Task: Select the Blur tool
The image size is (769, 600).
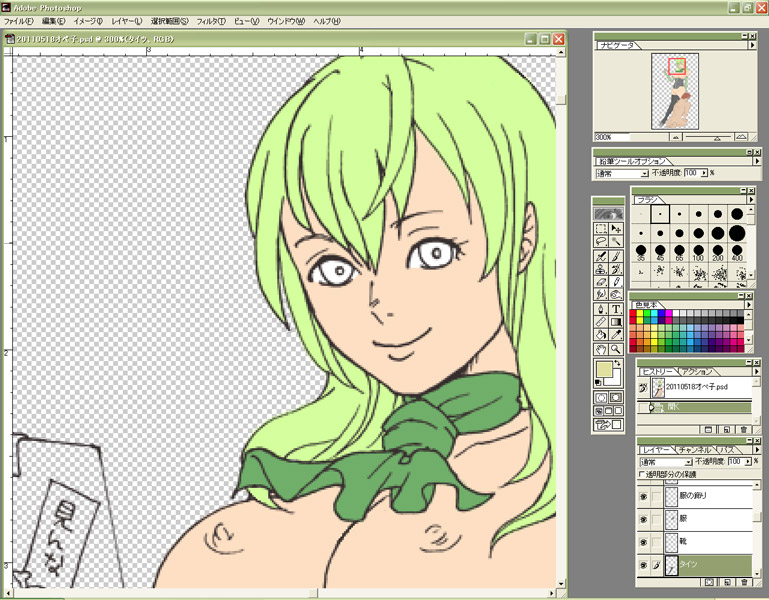Action: [x=601, y=294]
